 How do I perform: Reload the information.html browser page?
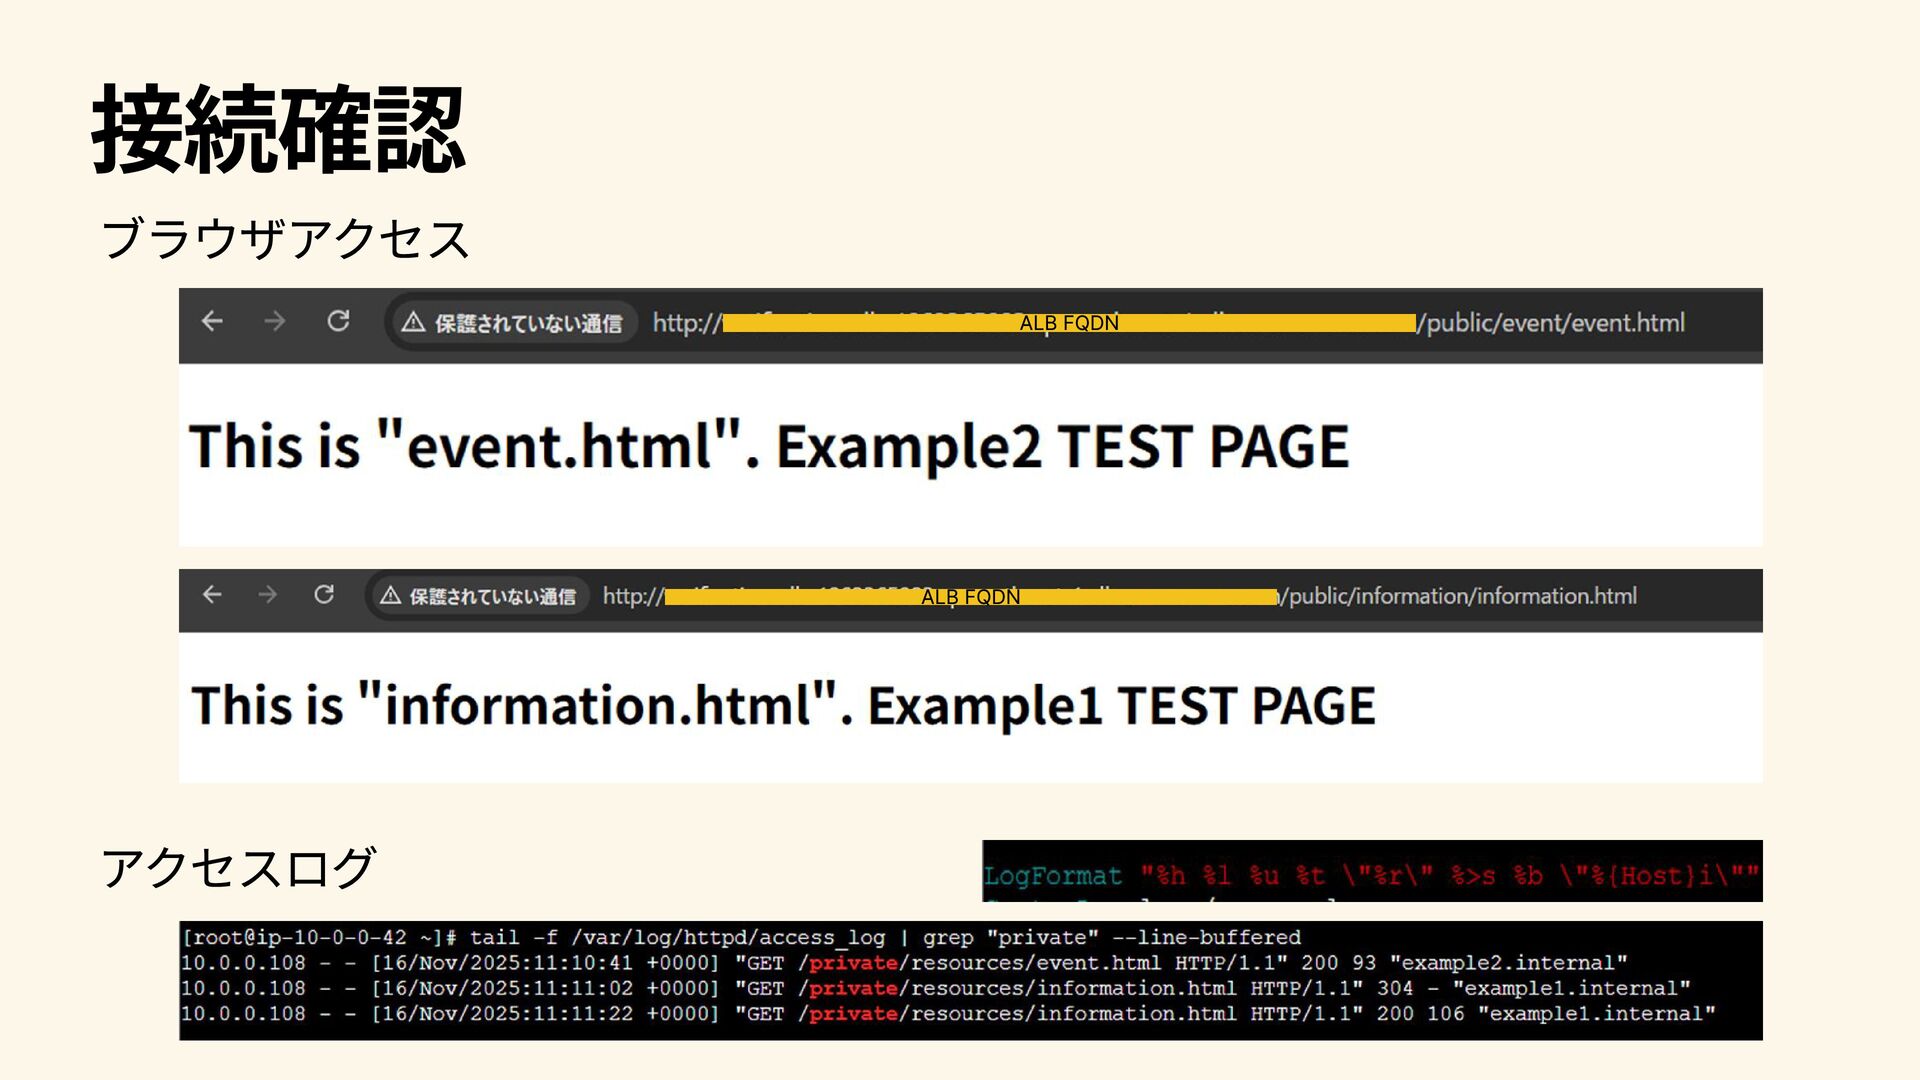tap(324, 596)
